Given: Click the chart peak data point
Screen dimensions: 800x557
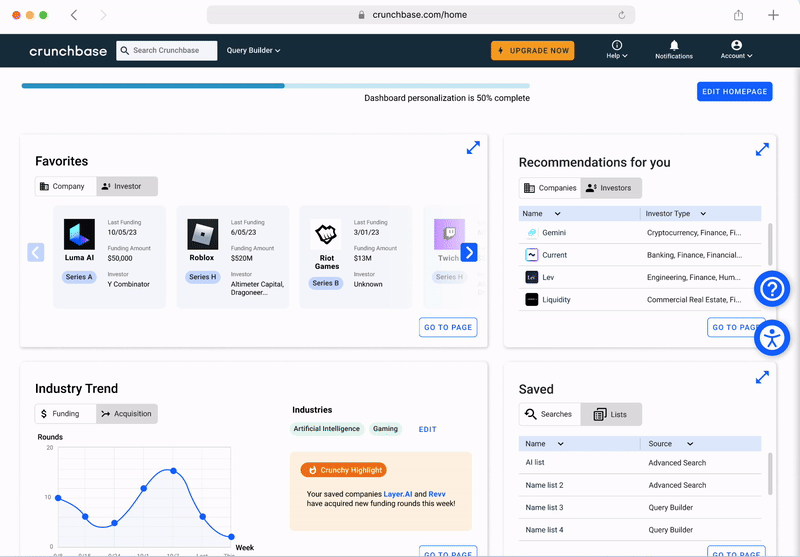Looking at the screenshot, I should 173,471.
